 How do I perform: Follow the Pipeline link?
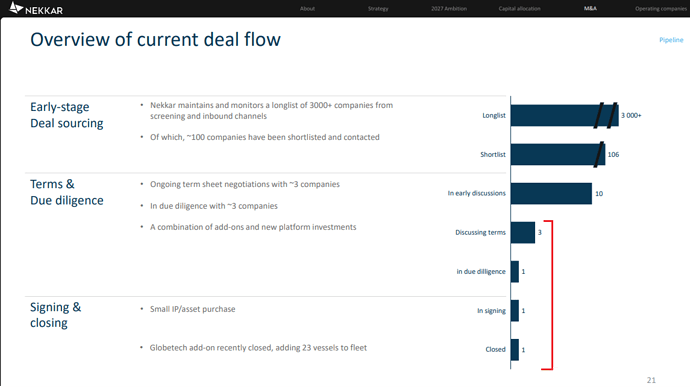point(671,40)
